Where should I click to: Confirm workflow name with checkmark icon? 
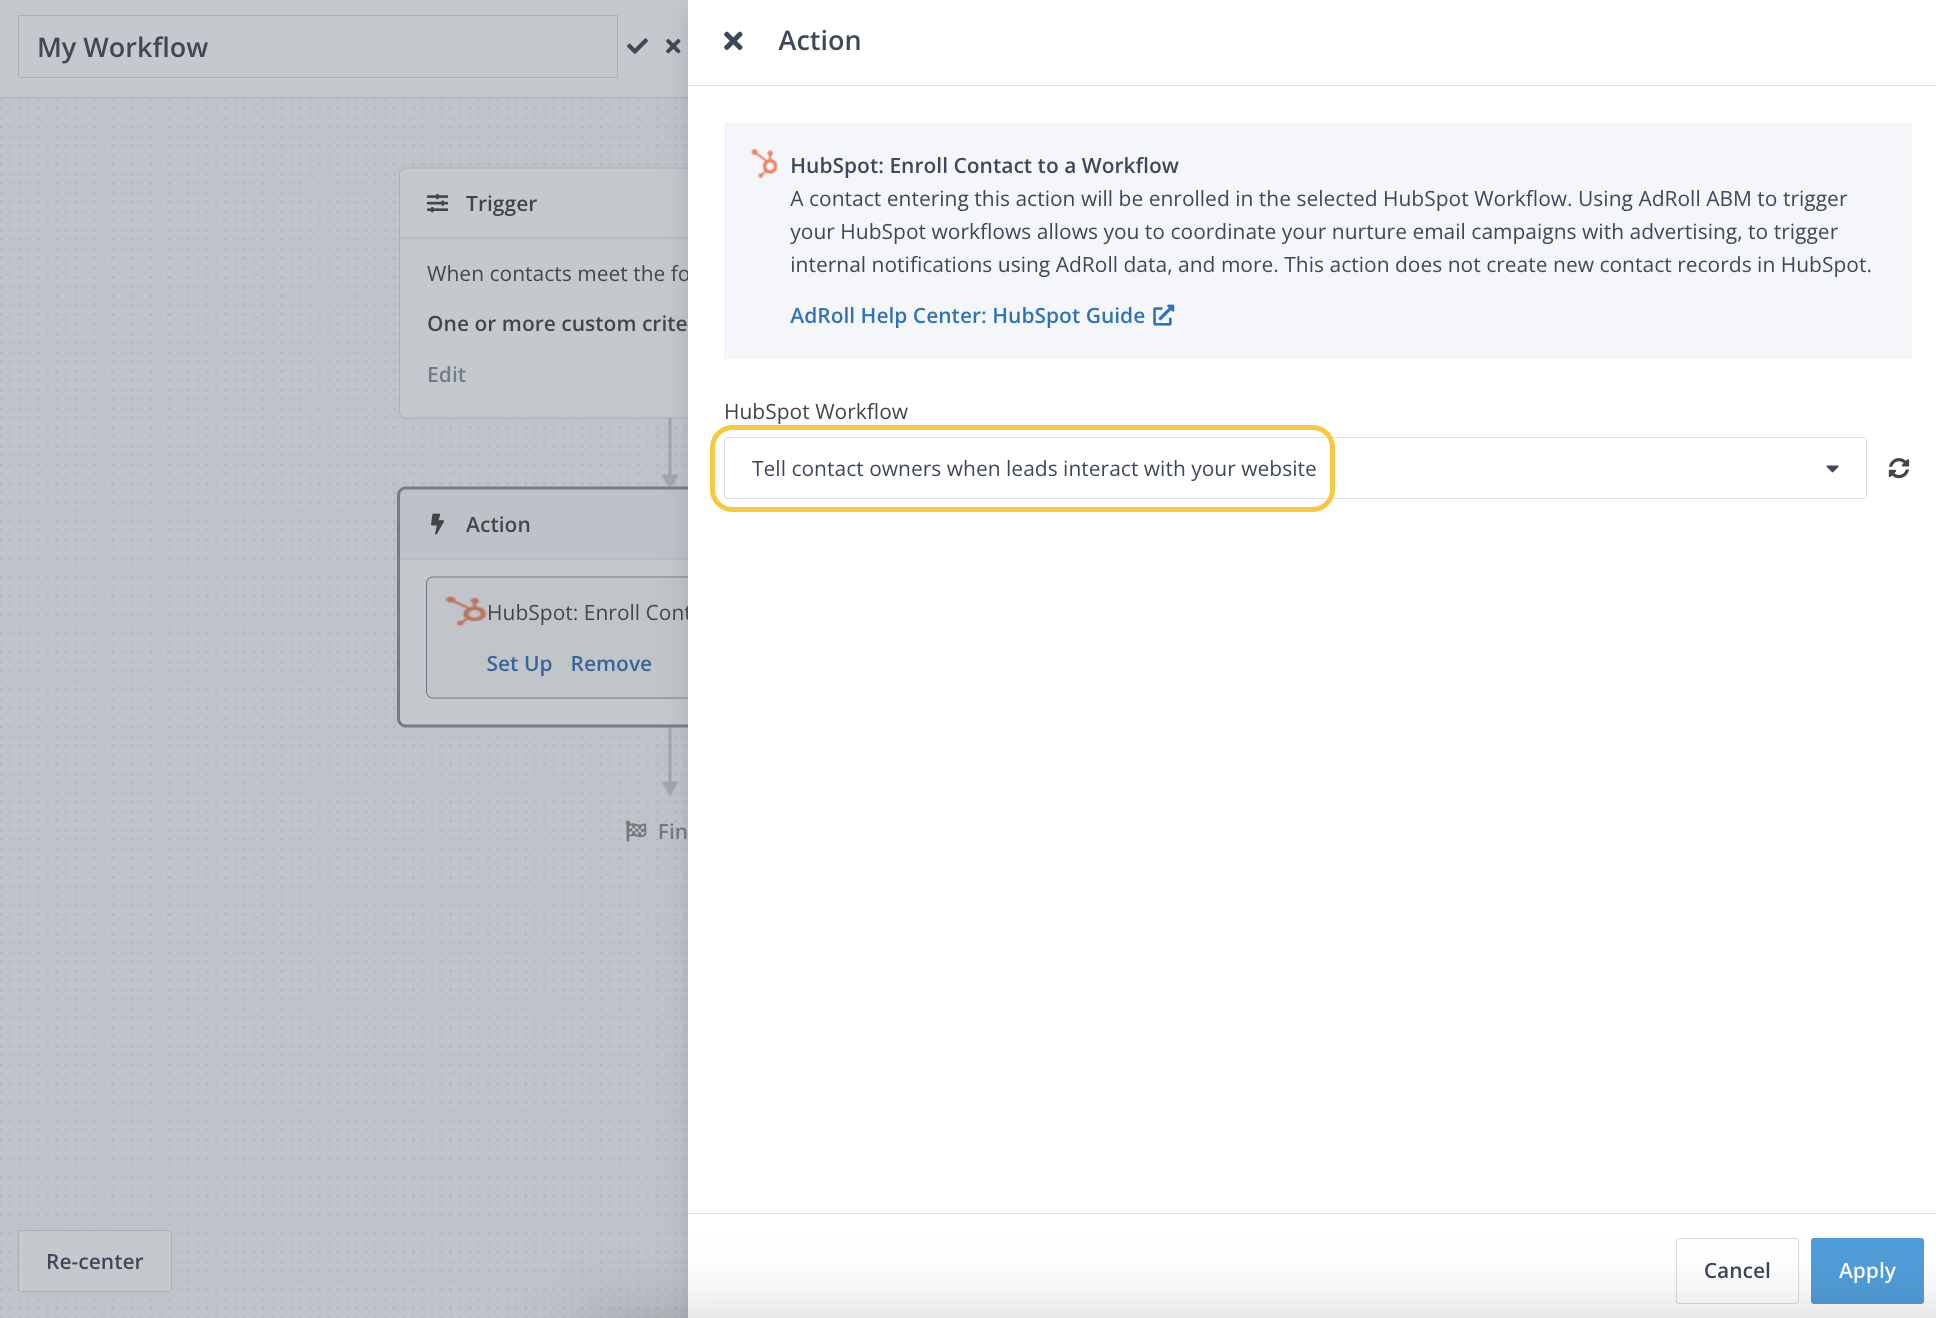(x=637, y=46)
